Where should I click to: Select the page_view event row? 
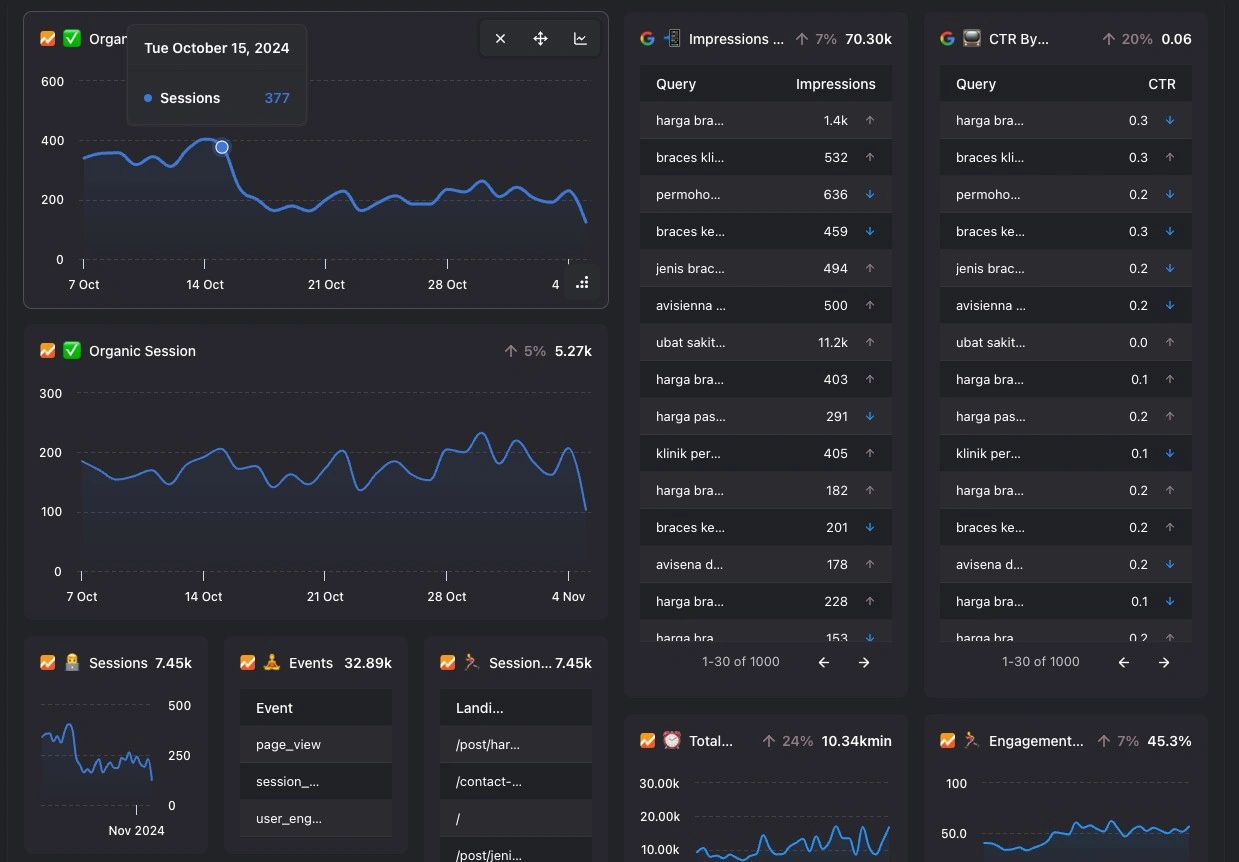point(316,745)
